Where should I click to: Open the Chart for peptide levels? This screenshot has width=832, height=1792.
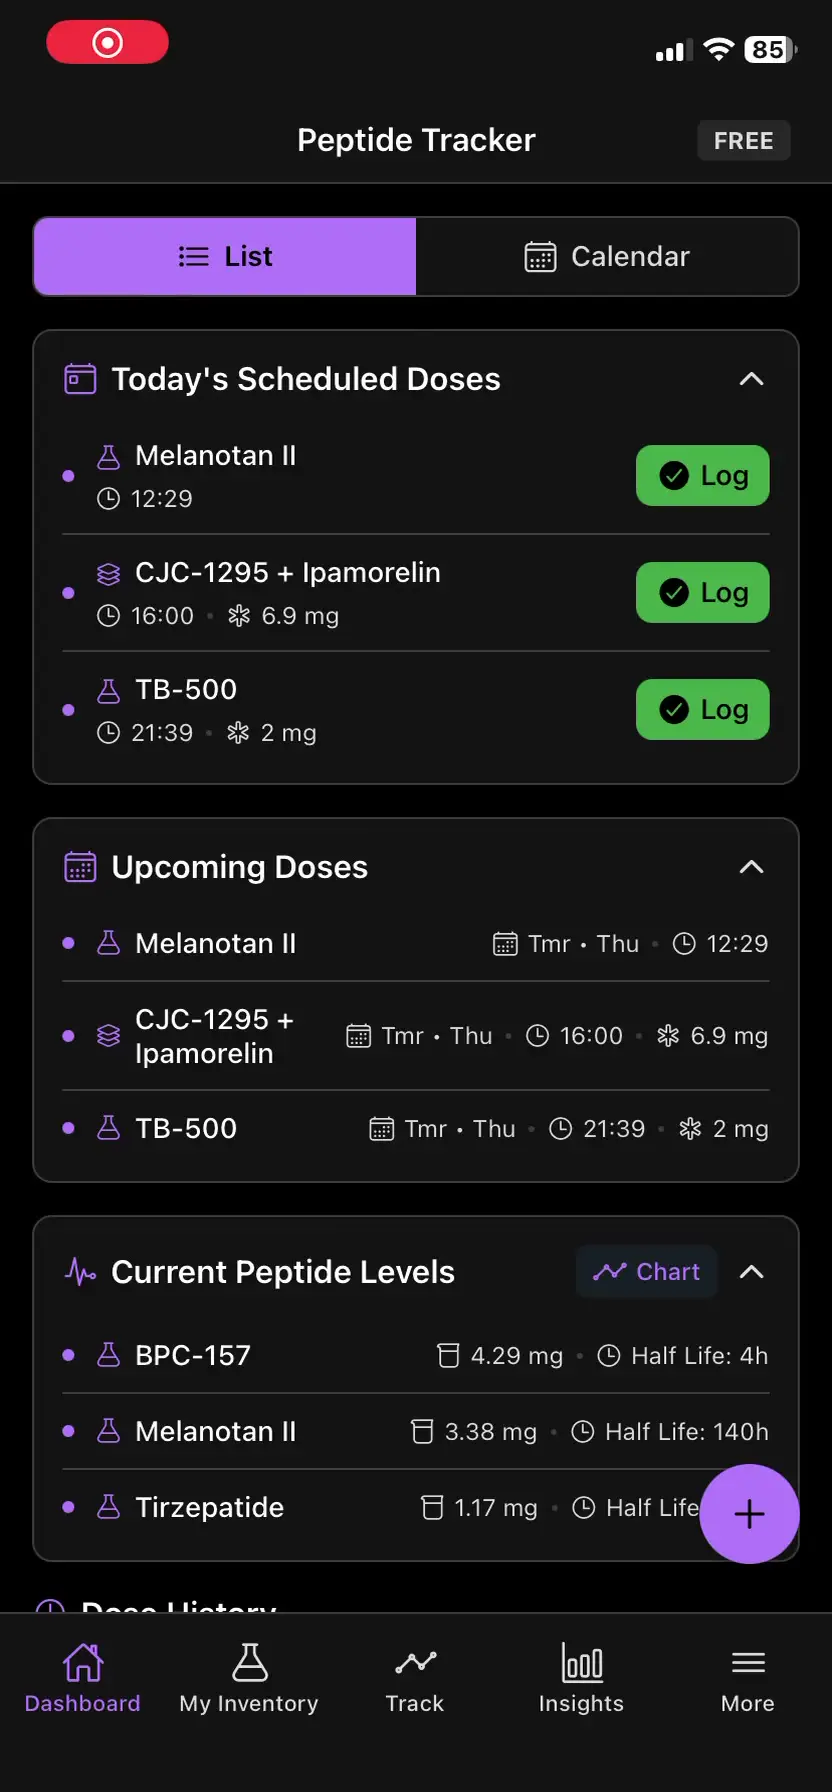click(647, 1272)
